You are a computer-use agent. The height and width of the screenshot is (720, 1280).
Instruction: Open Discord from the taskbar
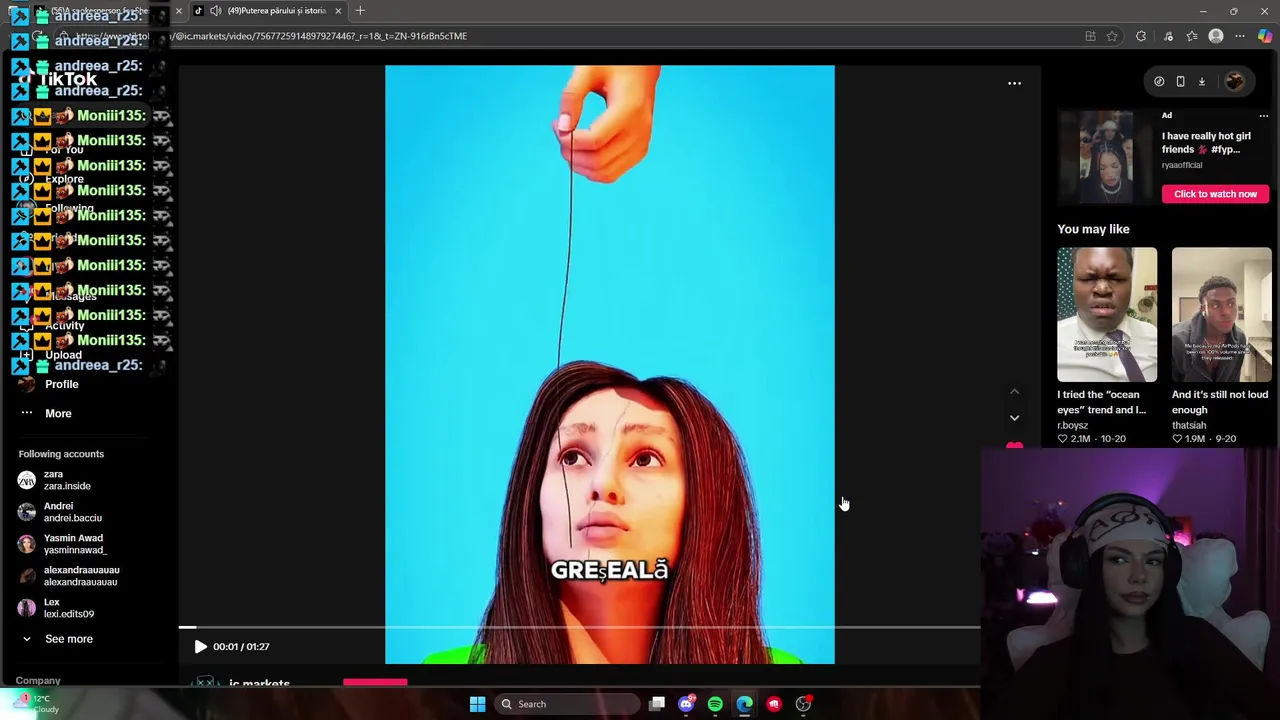click(x=686, y=704)
